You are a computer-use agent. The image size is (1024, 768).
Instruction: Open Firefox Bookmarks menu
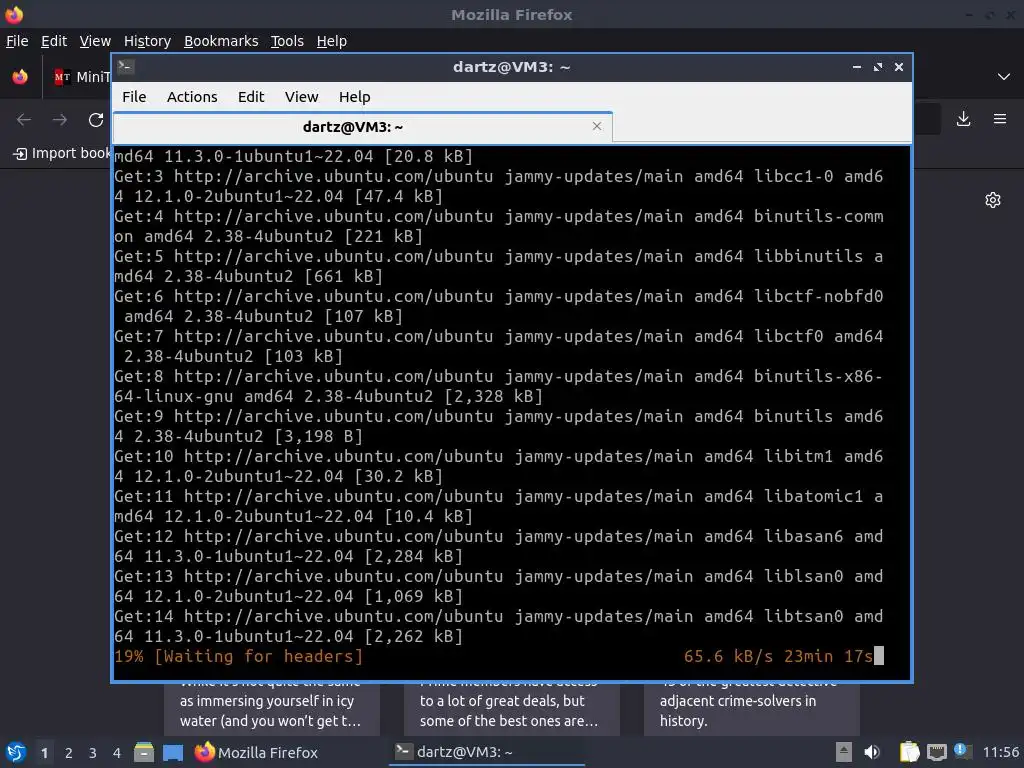click(221, 41)
